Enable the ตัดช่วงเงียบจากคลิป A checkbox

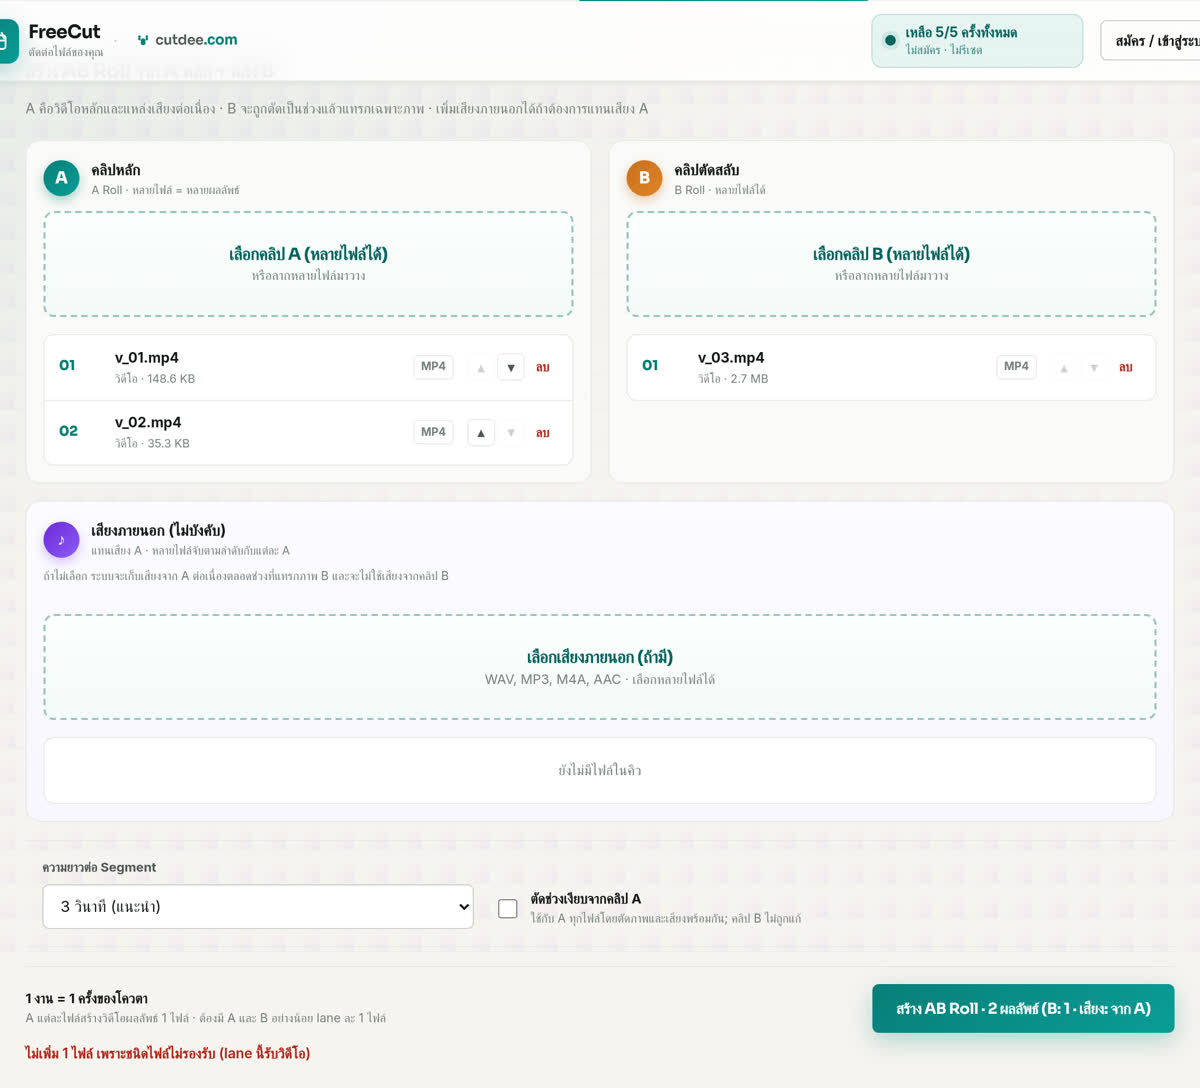coord(508,908)
